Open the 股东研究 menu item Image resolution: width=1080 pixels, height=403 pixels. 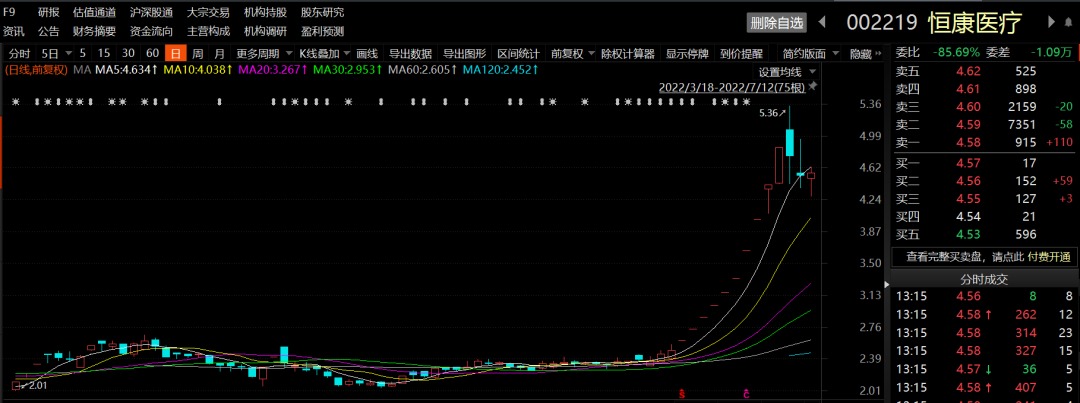322,12
